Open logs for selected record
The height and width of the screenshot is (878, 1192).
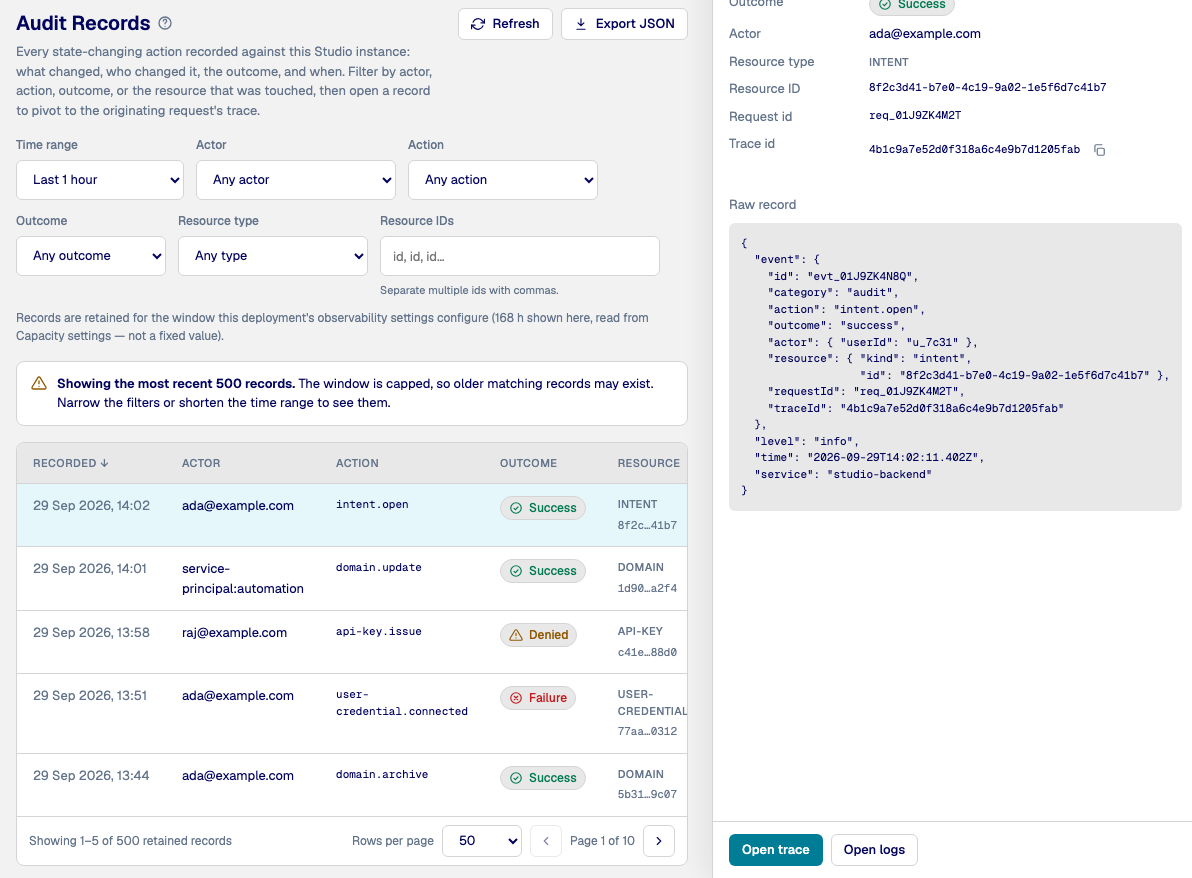tap(874, 850)
